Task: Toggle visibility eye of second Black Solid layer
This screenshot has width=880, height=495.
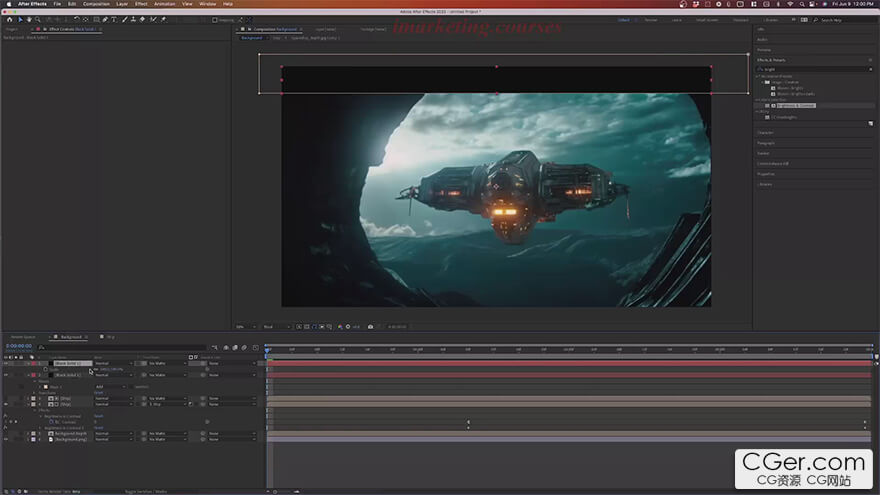Action: pos(6,375)
